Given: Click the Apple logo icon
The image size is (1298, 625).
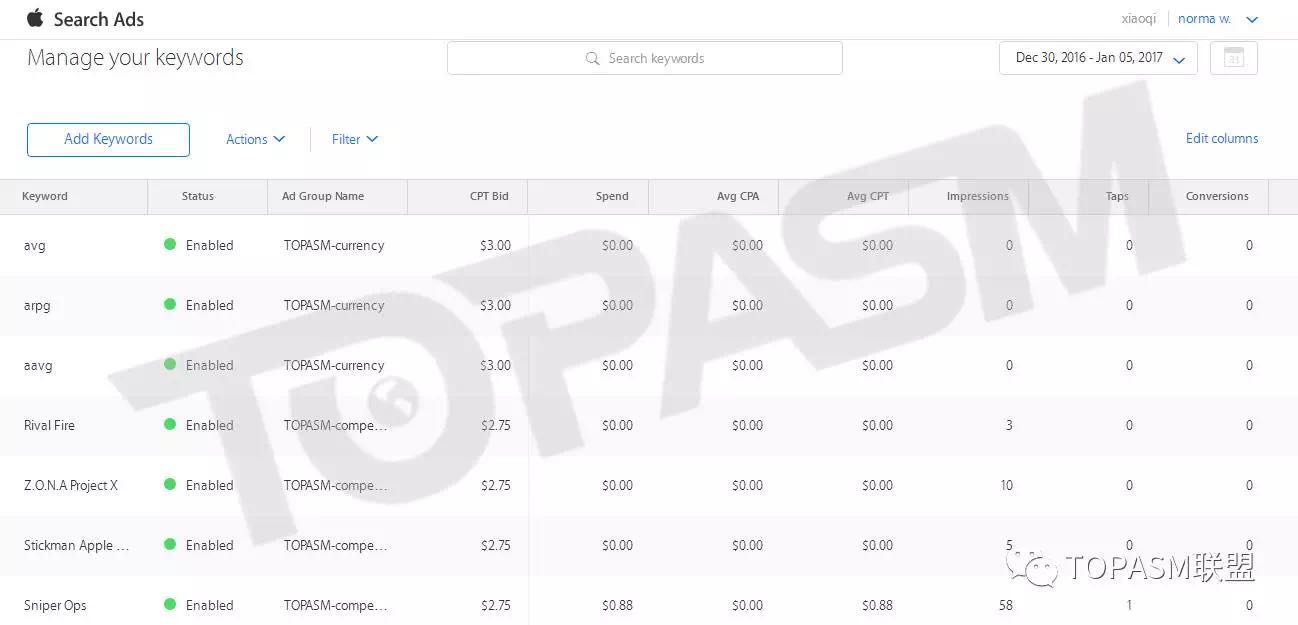Looking at the screenshot, I should click(x=35, y=18).
